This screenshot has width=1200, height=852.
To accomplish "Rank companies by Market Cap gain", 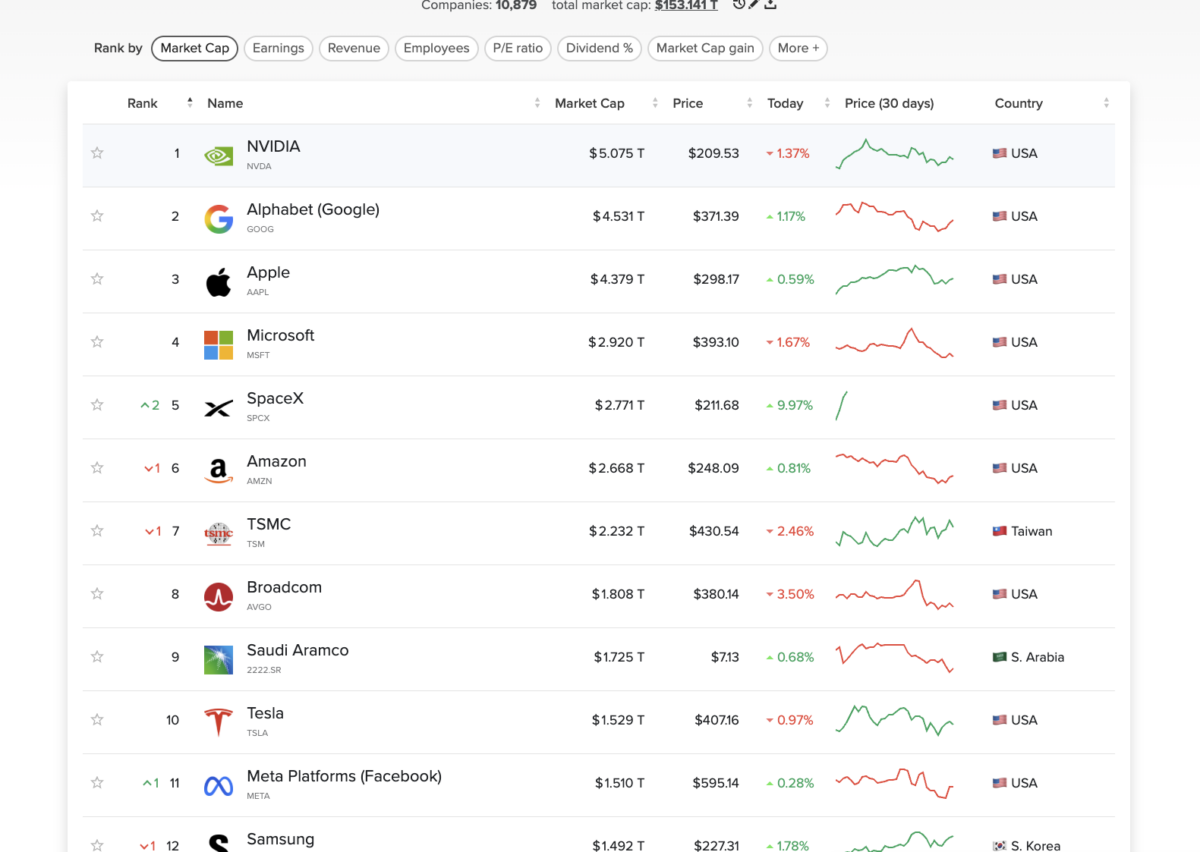I will click(705, 48).
